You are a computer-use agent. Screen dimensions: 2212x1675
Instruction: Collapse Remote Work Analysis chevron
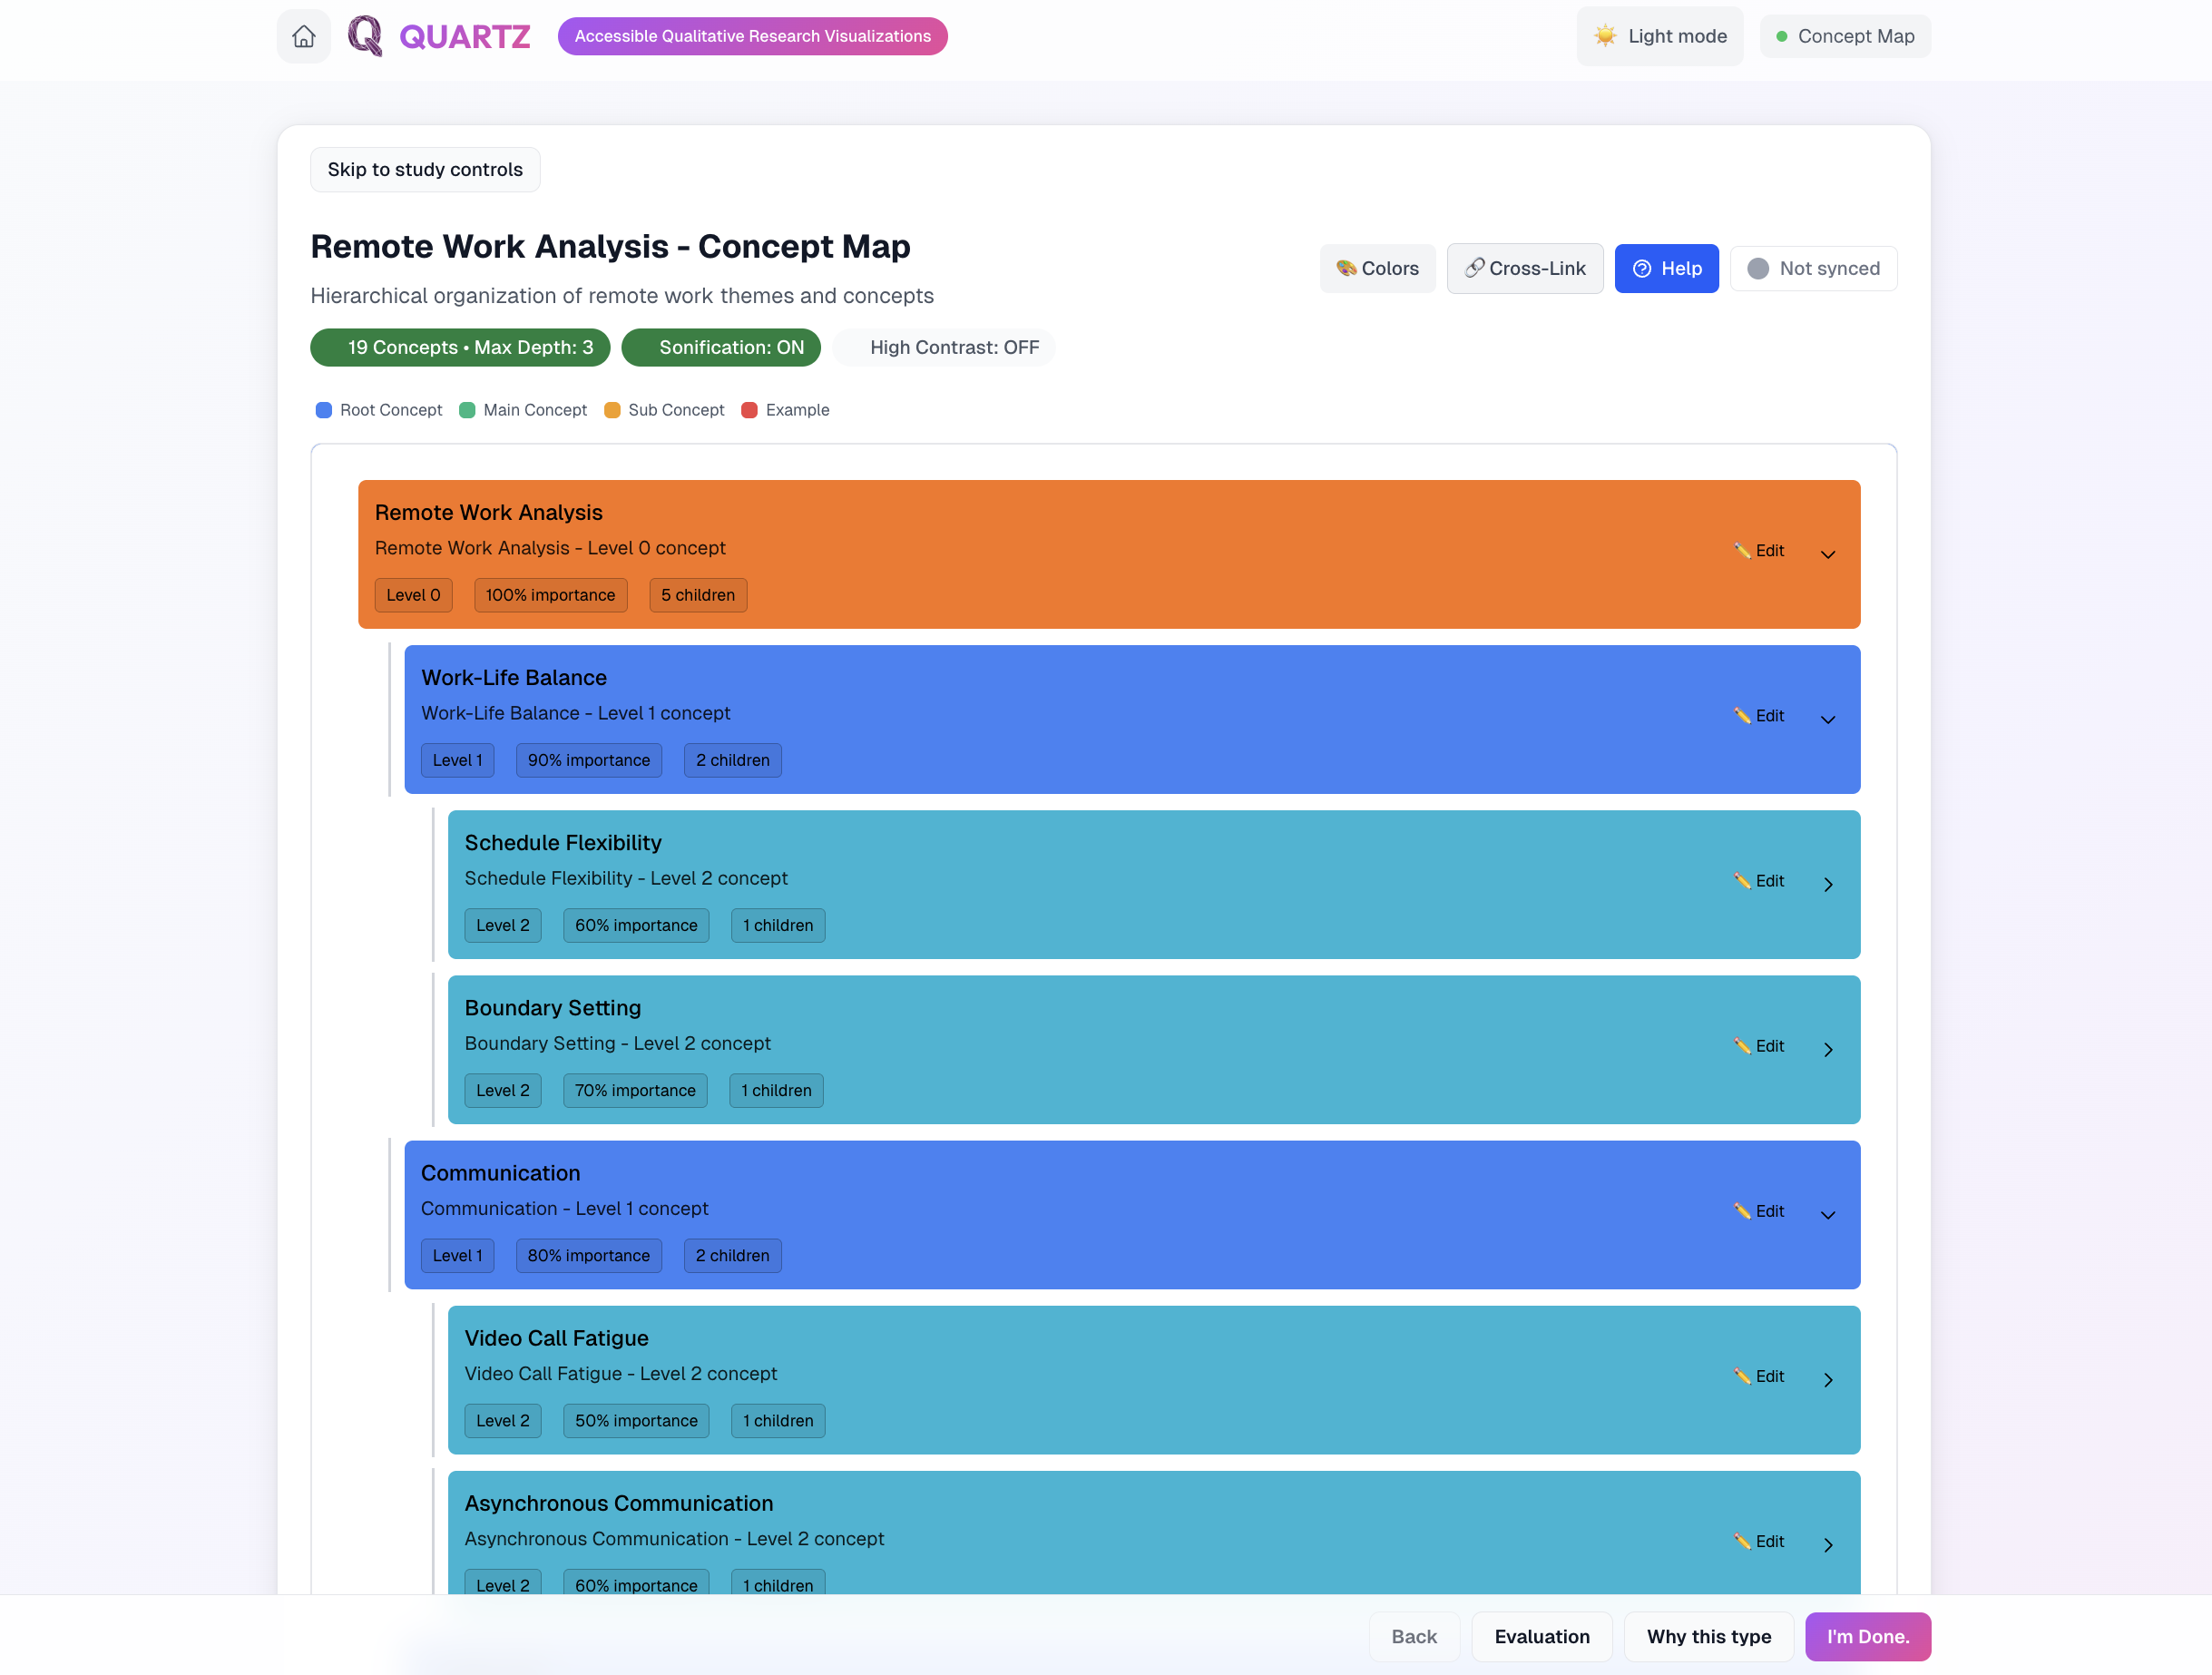tap(1827, 554)
